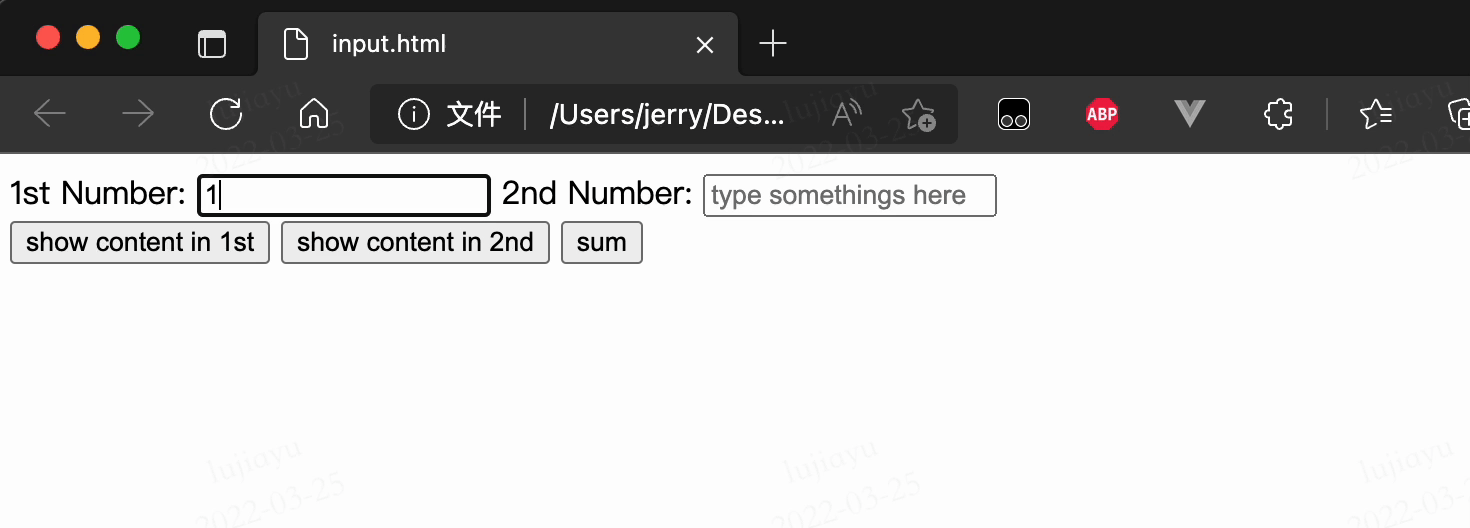Go to home page icon
The width and height of the screenshot is (1470, 528).
pos(314,114)
